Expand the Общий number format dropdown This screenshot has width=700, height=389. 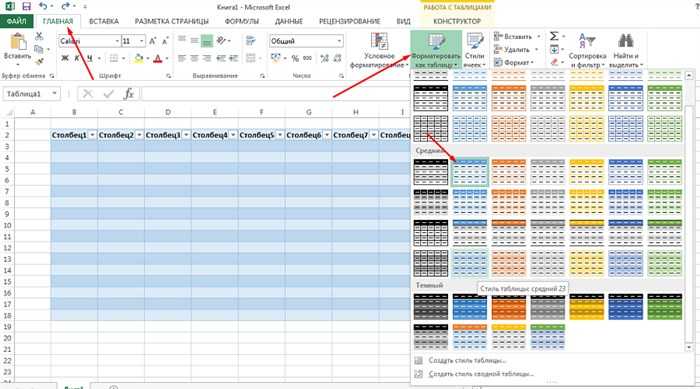[339, 41]
